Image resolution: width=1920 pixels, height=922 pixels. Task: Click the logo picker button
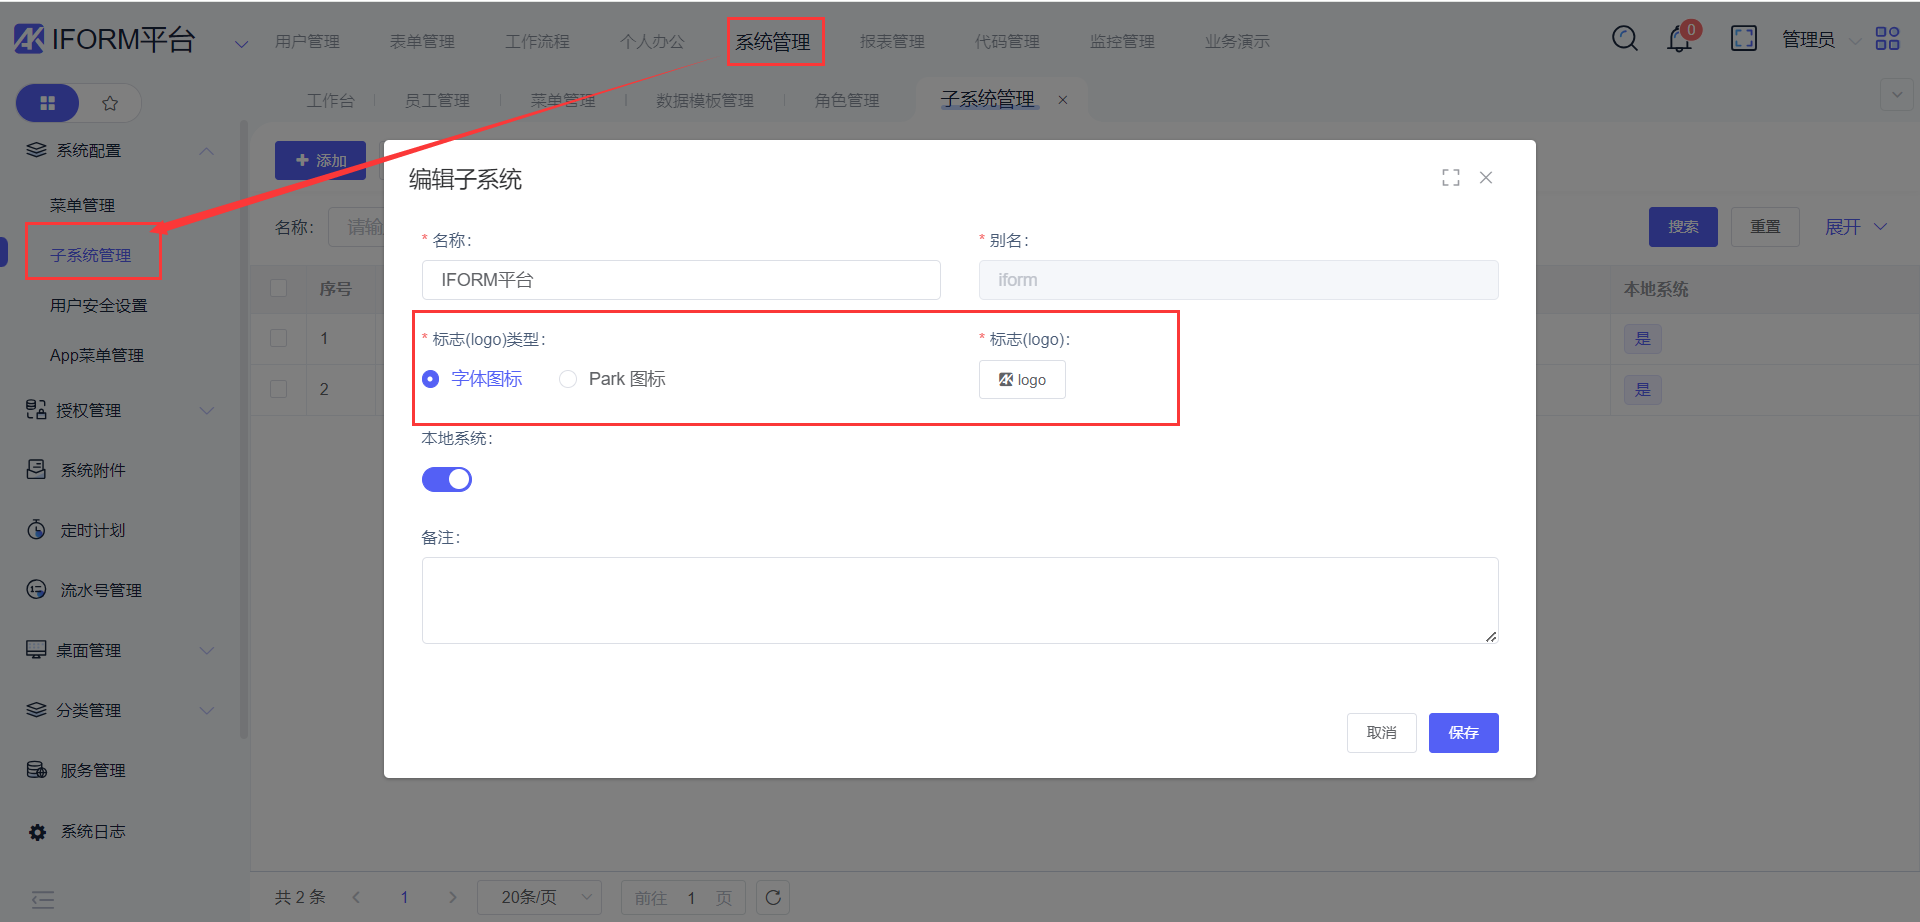coord(1022,380)
